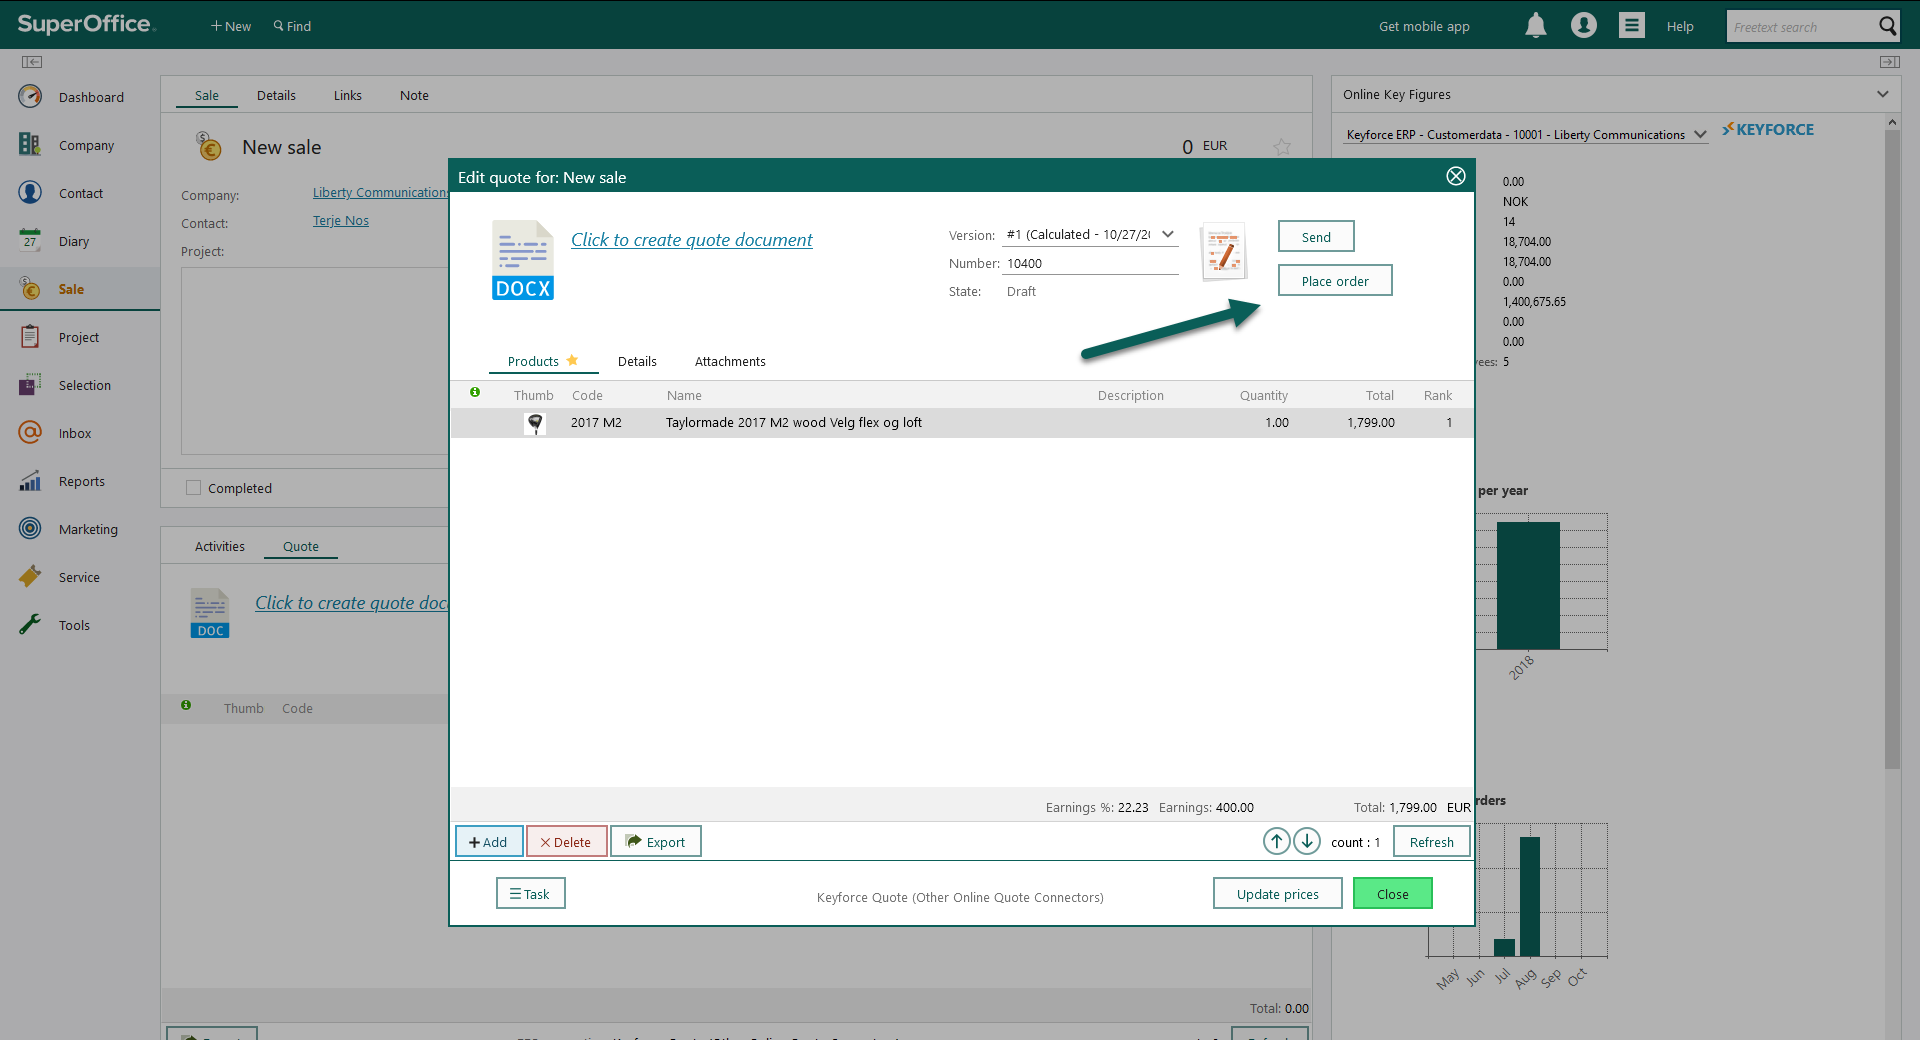Click the favorite star on New sale

pos(1282,147)
